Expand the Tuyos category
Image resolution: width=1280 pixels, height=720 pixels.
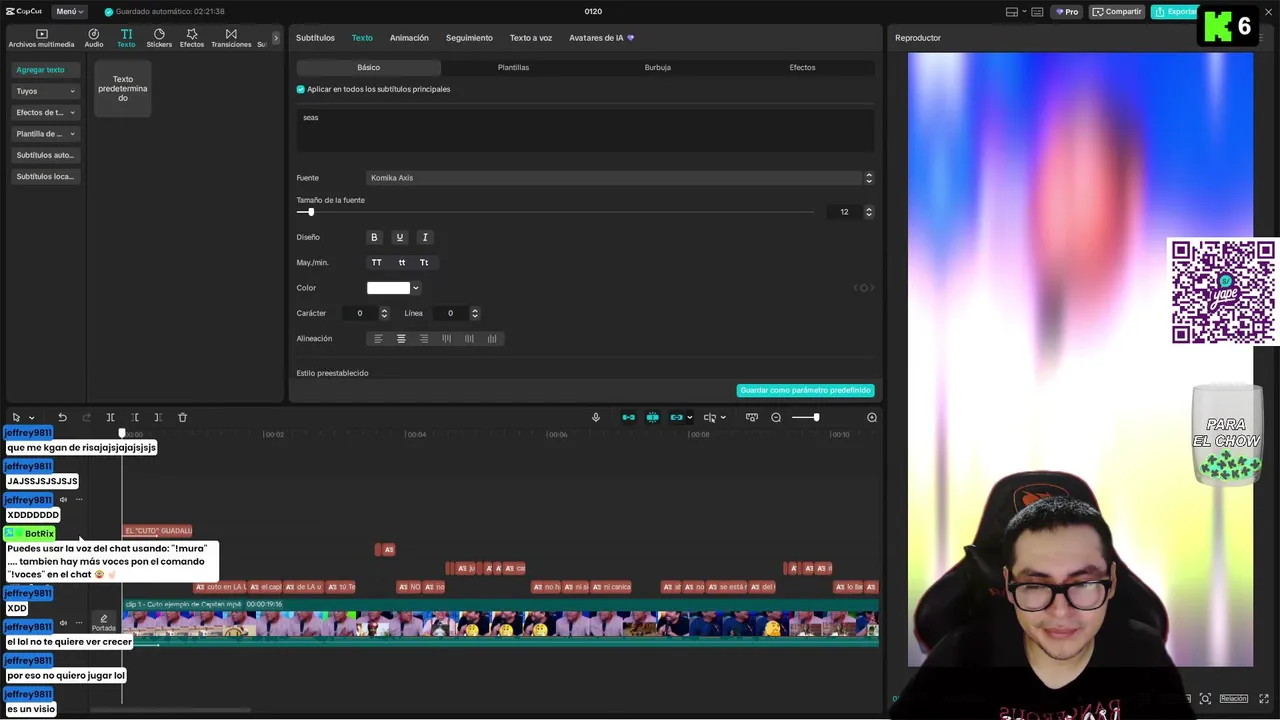point(45,91)
